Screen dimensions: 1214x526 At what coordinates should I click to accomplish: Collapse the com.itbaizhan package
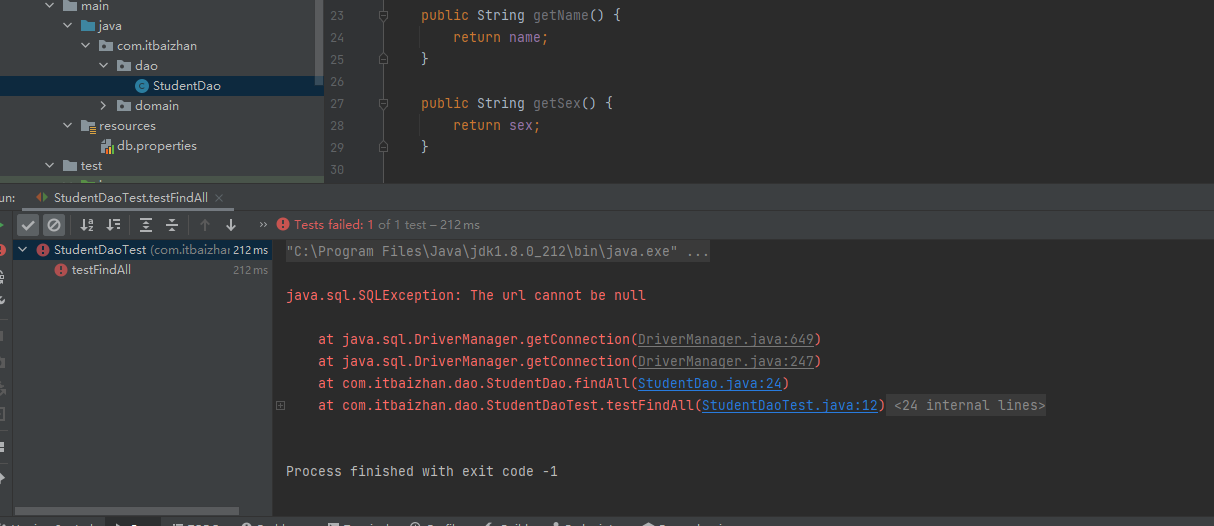click(x=85, y=46)
